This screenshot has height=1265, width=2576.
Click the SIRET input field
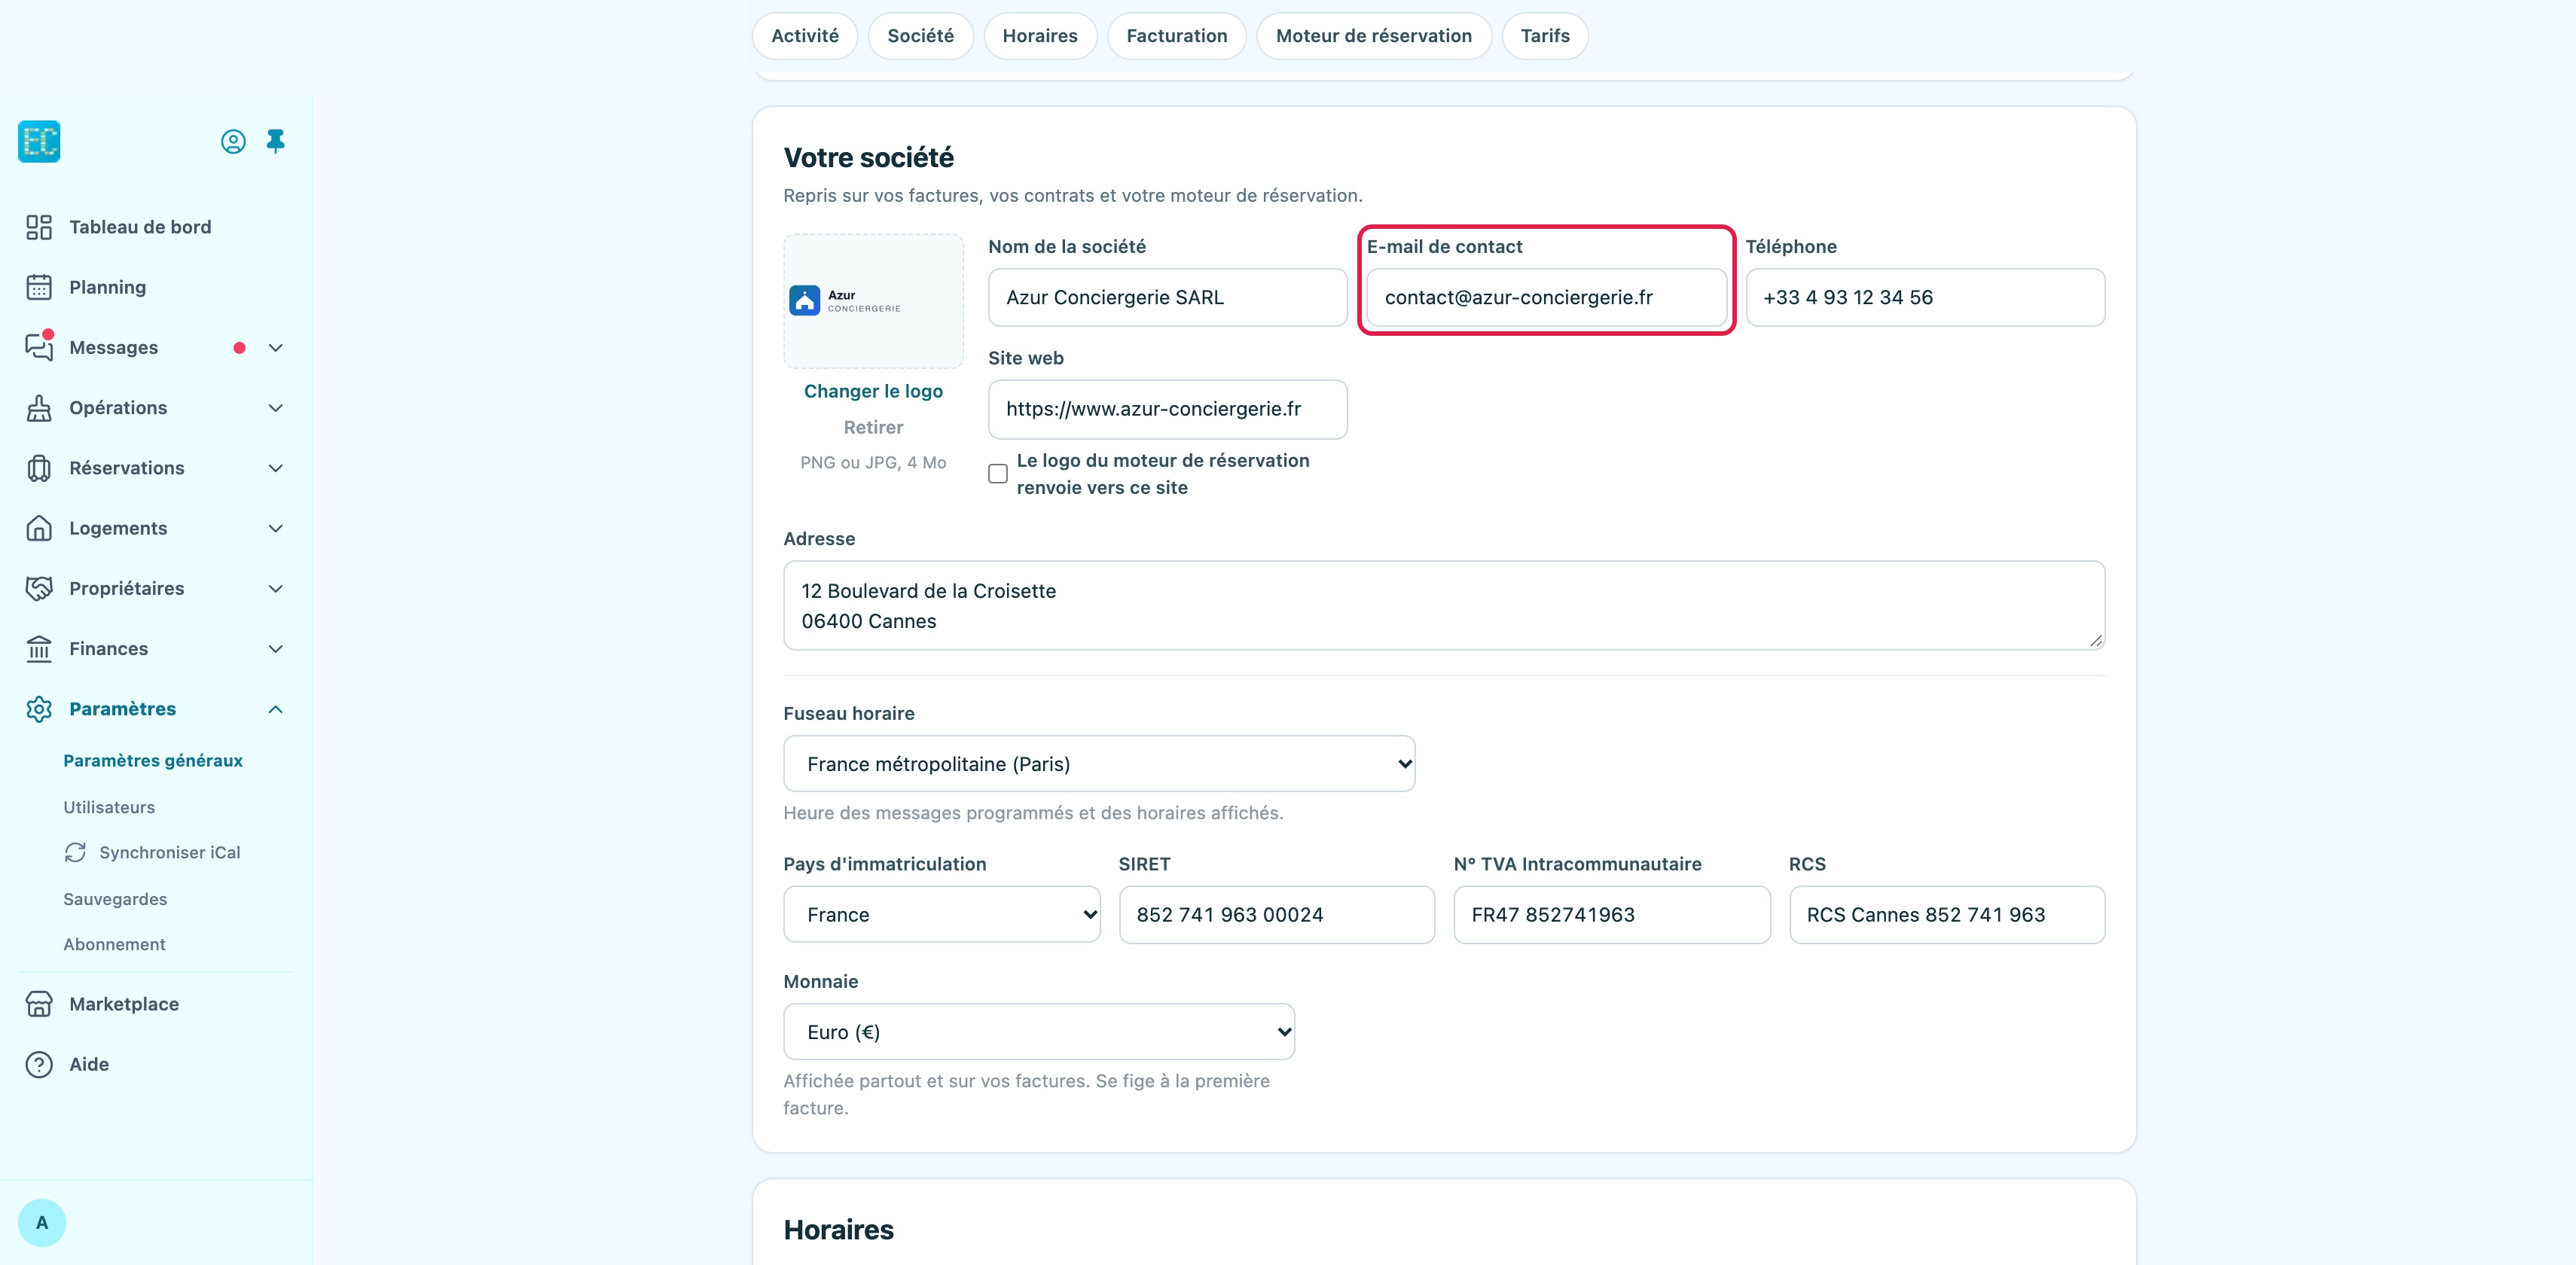pos(1277,914)
